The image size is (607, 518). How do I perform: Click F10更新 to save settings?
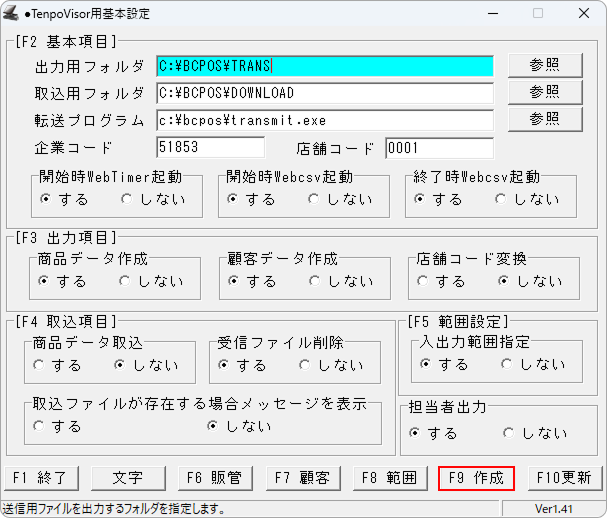coord(564,477)
